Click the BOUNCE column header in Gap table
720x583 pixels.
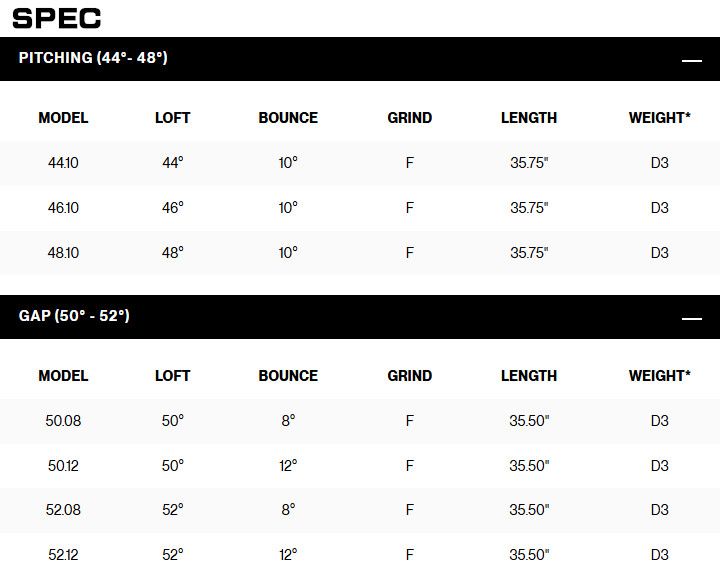coord(288,376)
